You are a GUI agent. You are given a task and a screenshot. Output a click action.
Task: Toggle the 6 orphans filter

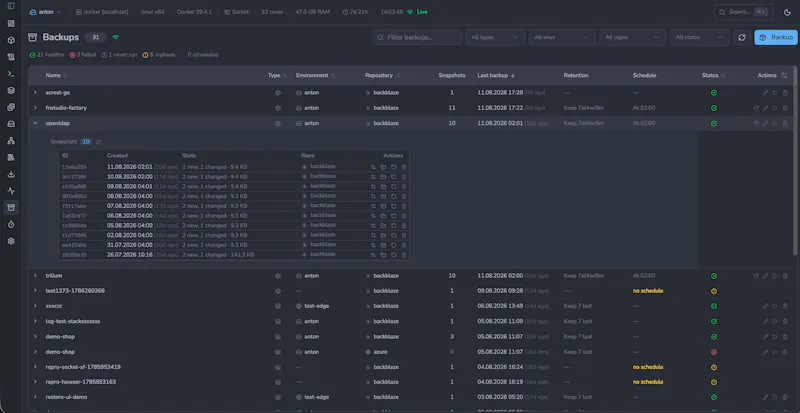coord(159,55)
